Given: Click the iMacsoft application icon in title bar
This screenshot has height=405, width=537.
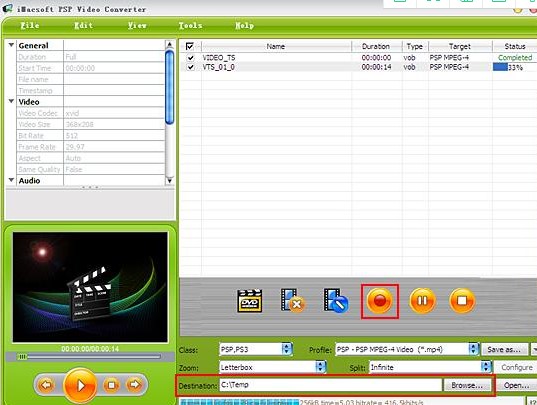Looking at the screenshot, I should pos(8,9).
